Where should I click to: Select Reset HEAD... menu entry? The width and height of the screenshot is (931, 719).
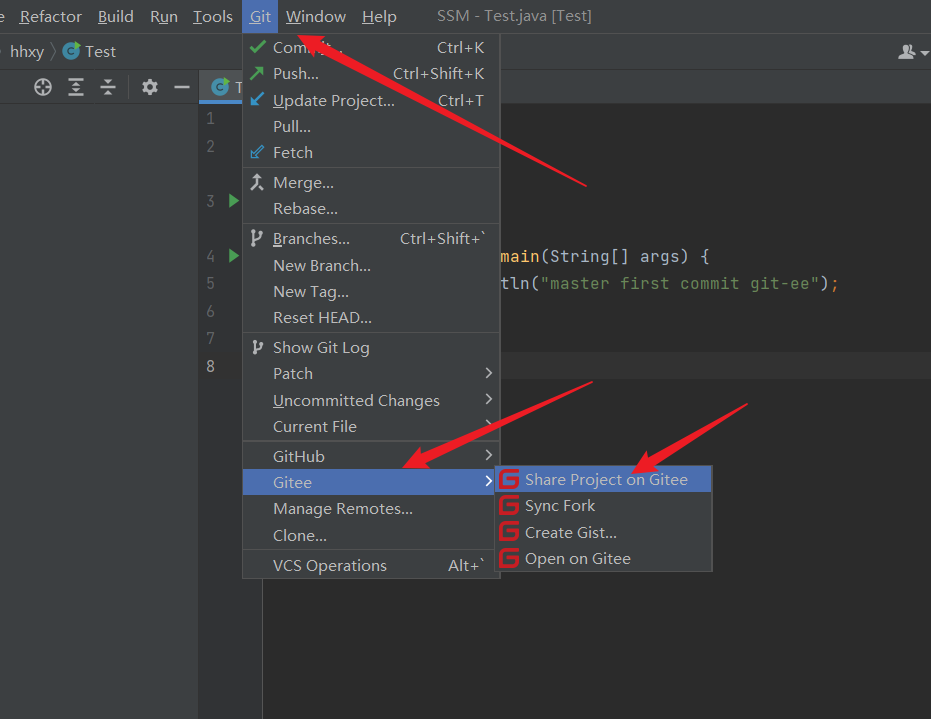point(371,318)
